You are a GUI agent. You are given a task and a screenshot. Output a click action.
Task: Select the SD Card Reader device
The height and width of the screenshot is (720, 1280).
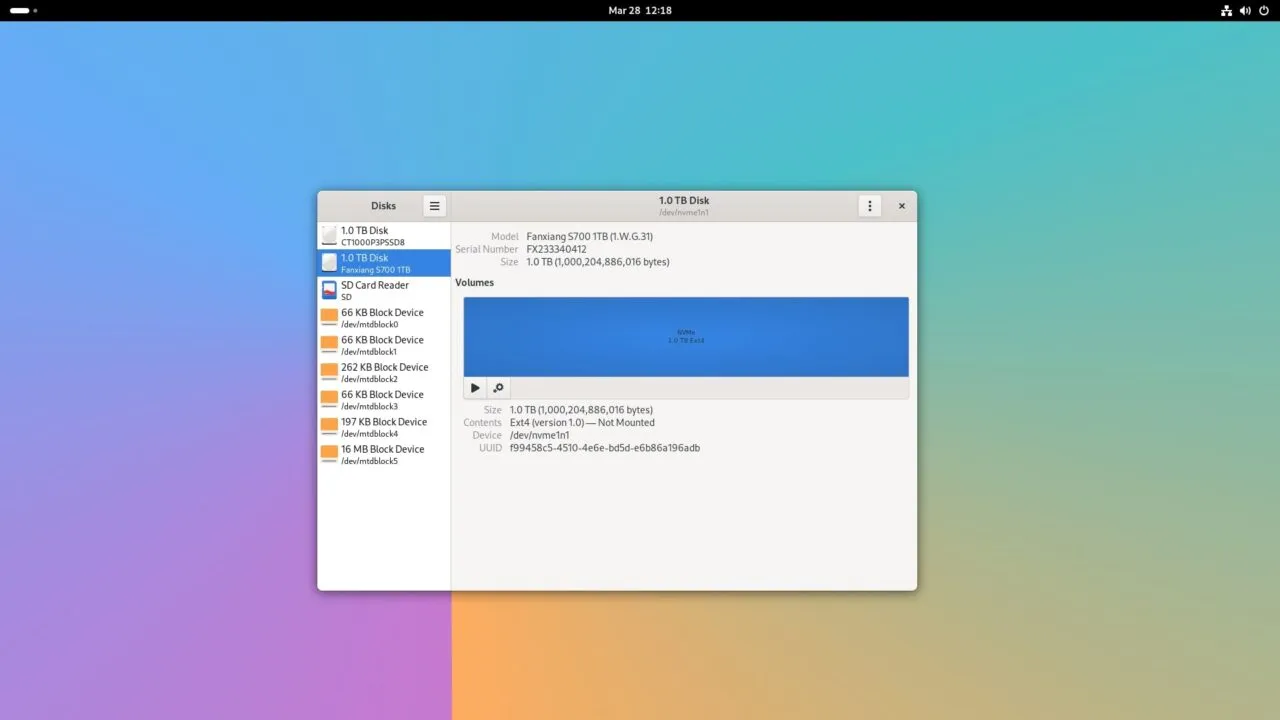pyautogui.click(x=384, y=291)
